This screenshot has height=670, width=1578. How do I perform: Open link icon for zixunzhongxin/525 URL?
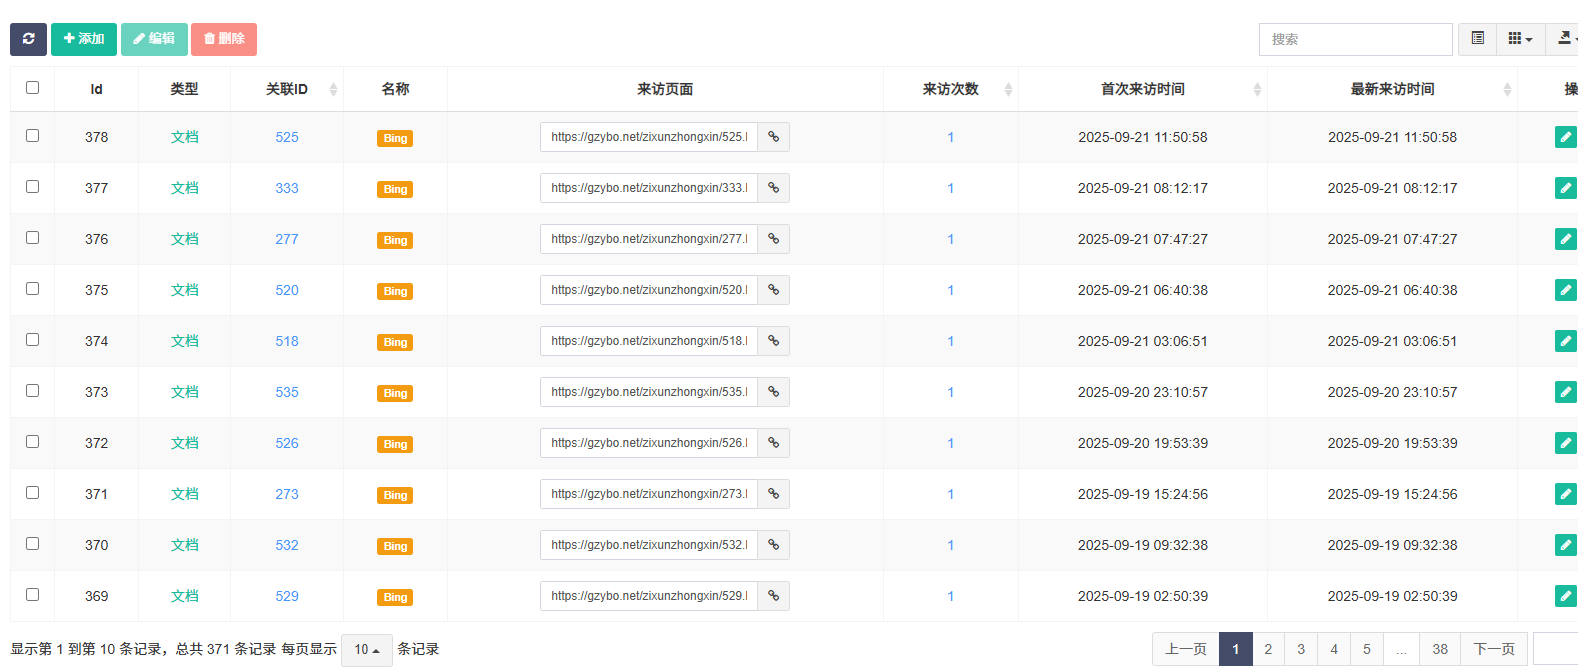point(773,137)
